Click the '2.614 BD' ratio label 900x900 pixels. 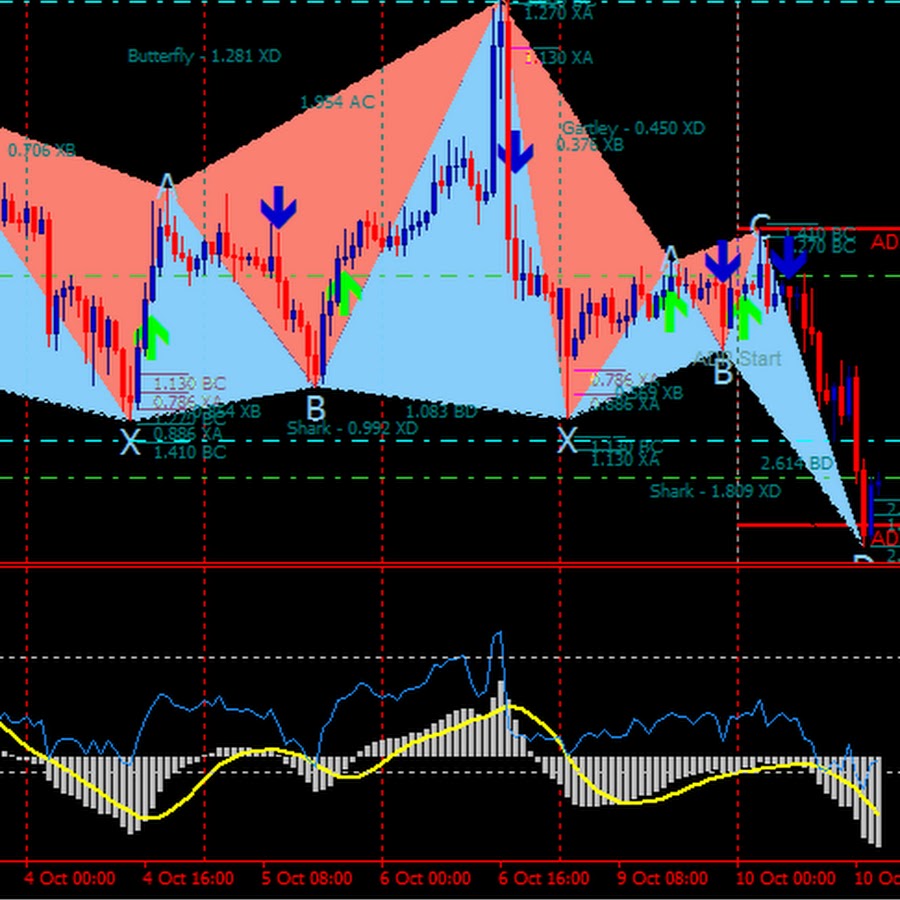(796, 464)
